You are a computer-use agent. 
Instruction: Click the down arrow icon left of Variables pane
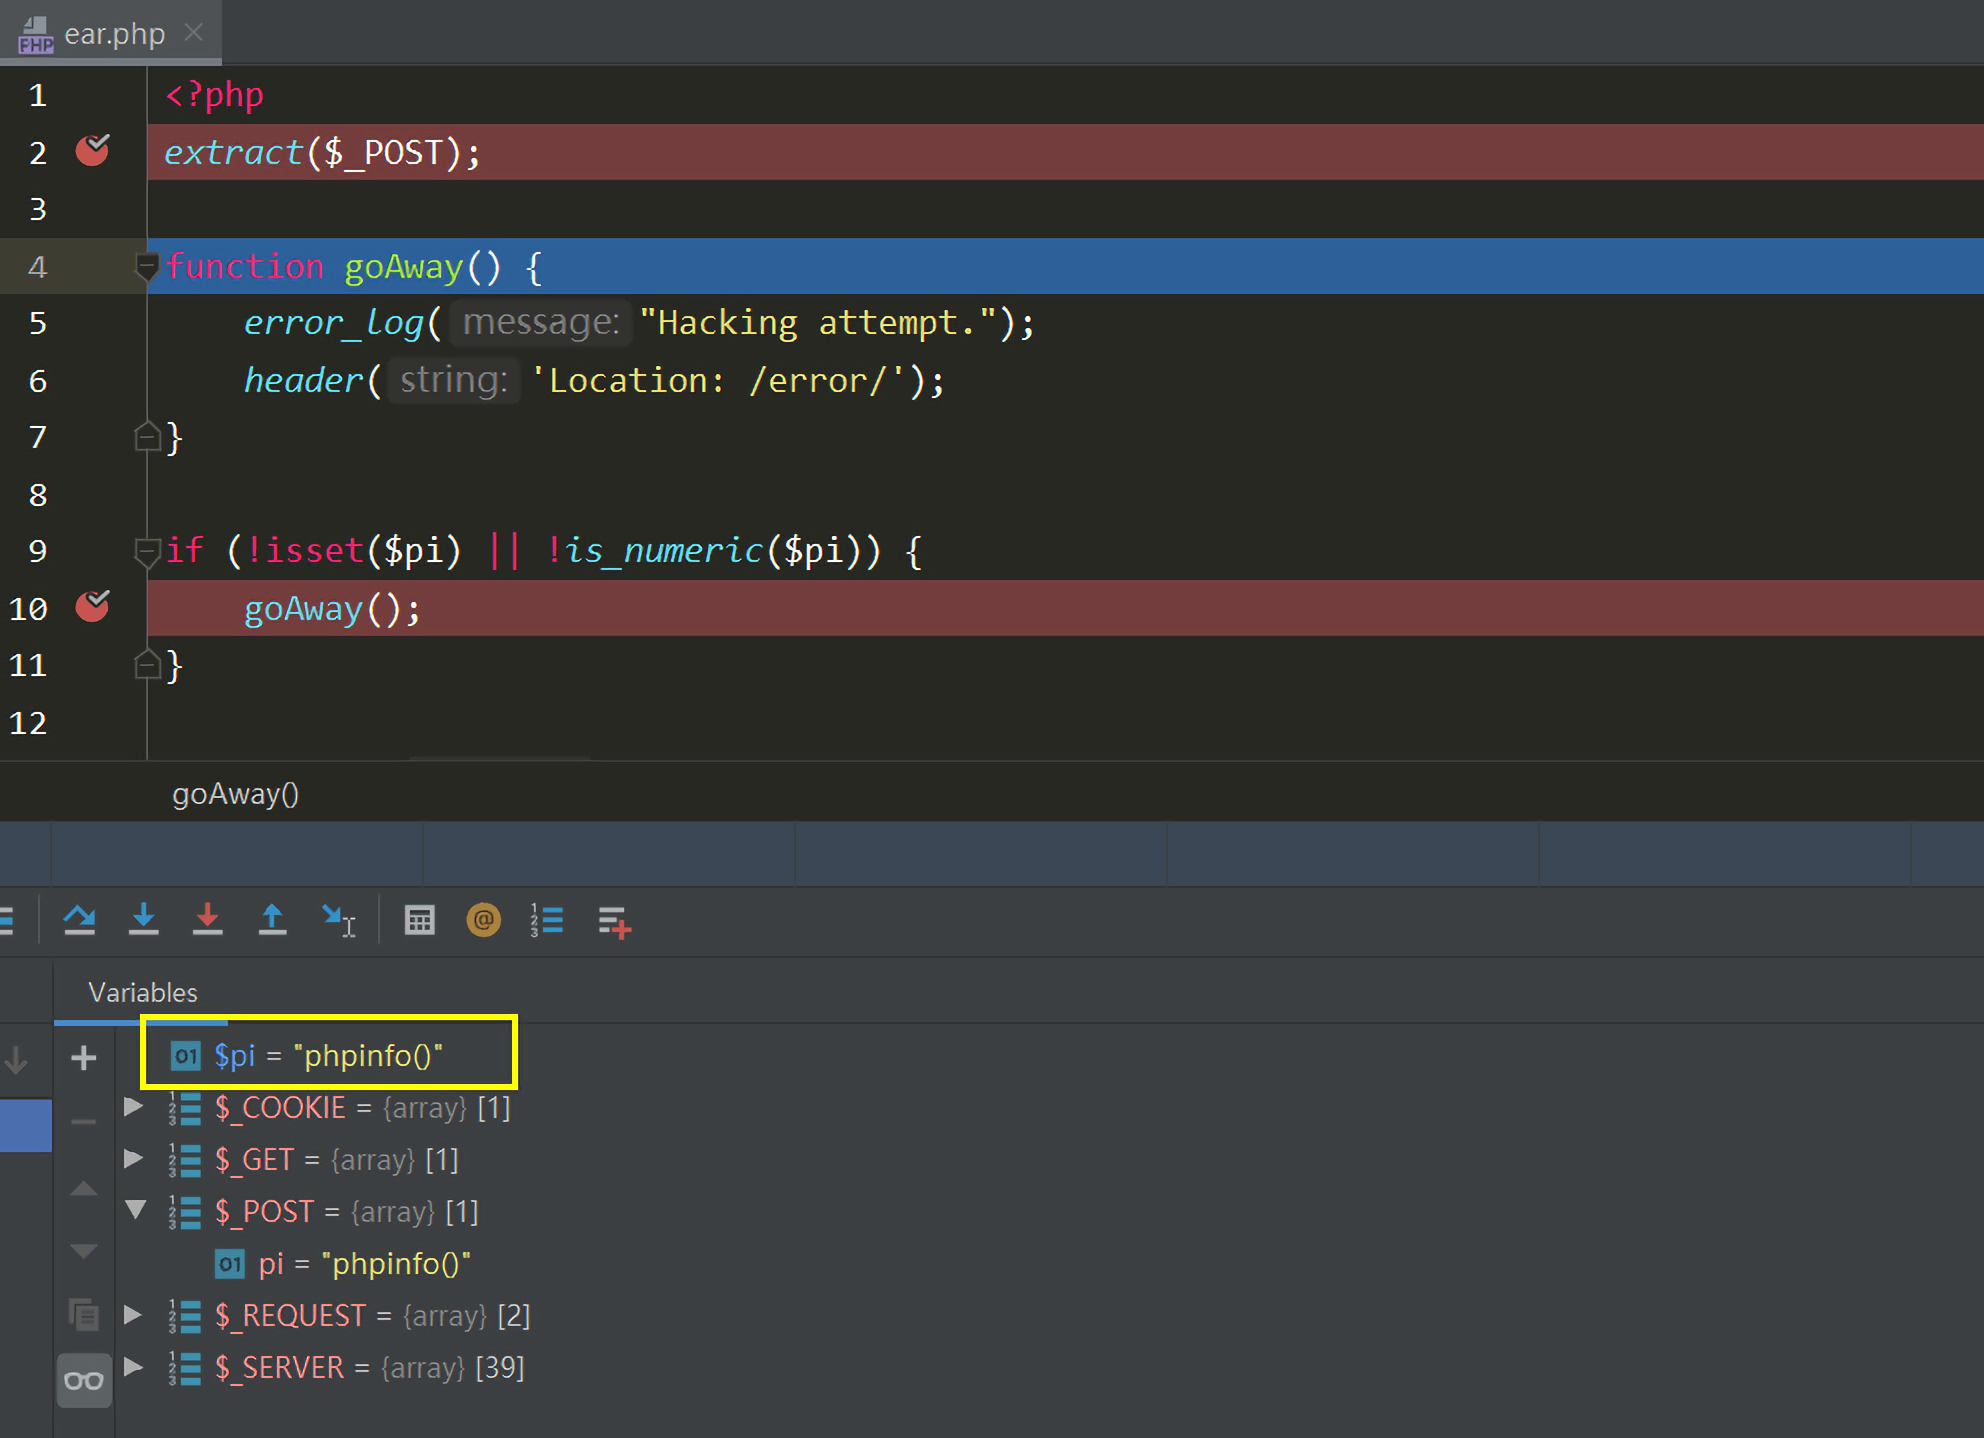click(17, 1059)
